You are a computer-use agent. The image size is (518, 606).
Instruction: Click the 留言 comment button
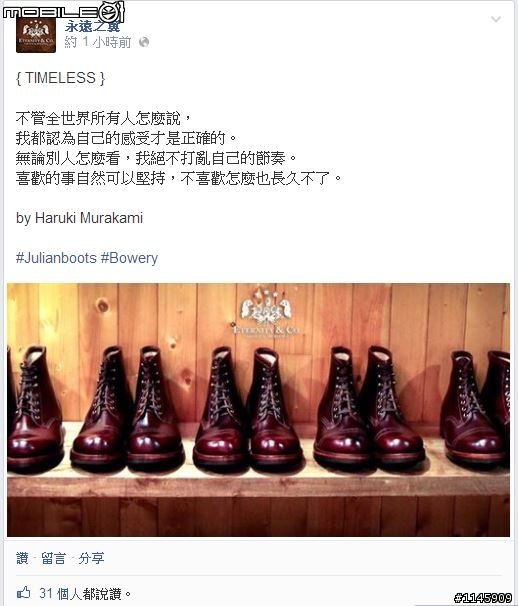(53, 558)
